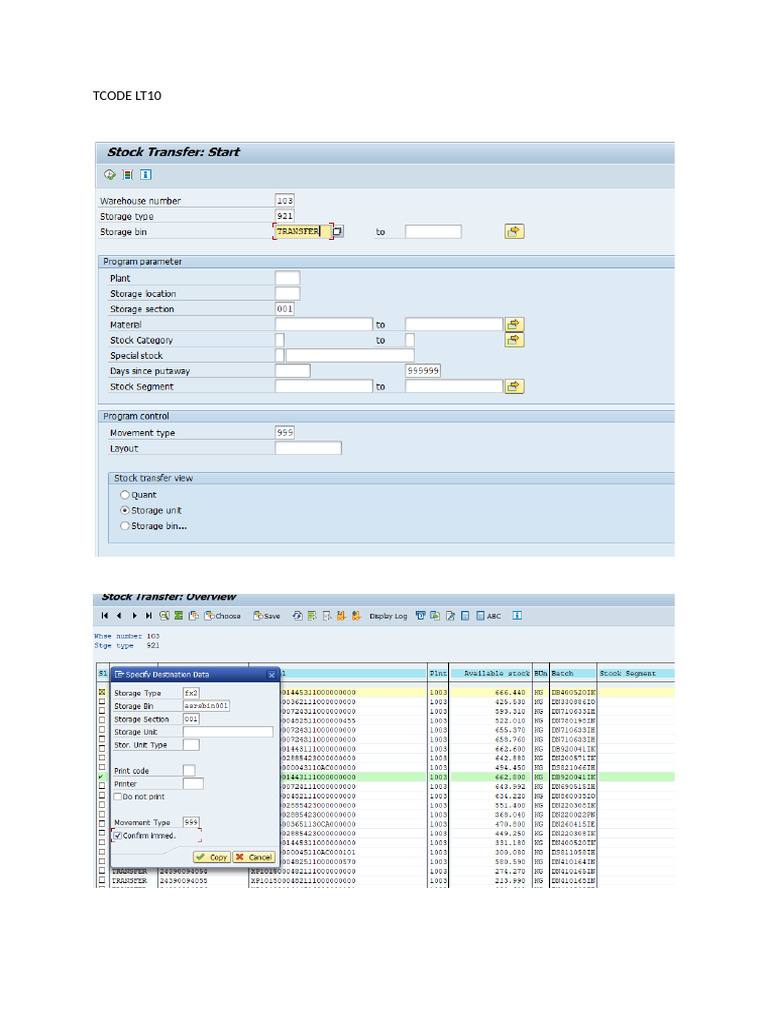Screen dimensions: 768x1024
Task: Click the info icon in Overview toolbar
Action: 517,615
